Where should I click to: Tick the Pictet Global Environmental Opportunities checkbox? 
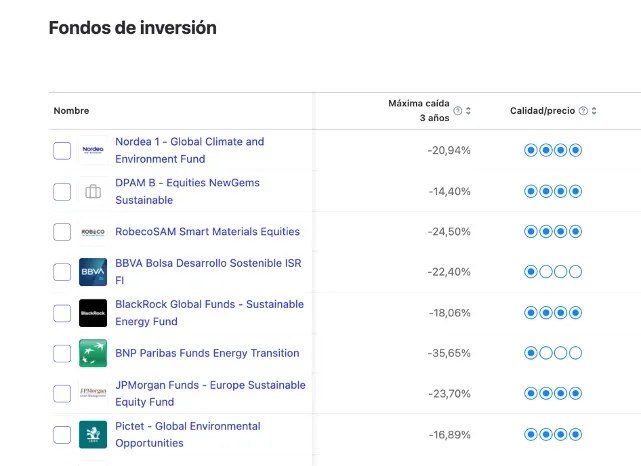point(62,434)
